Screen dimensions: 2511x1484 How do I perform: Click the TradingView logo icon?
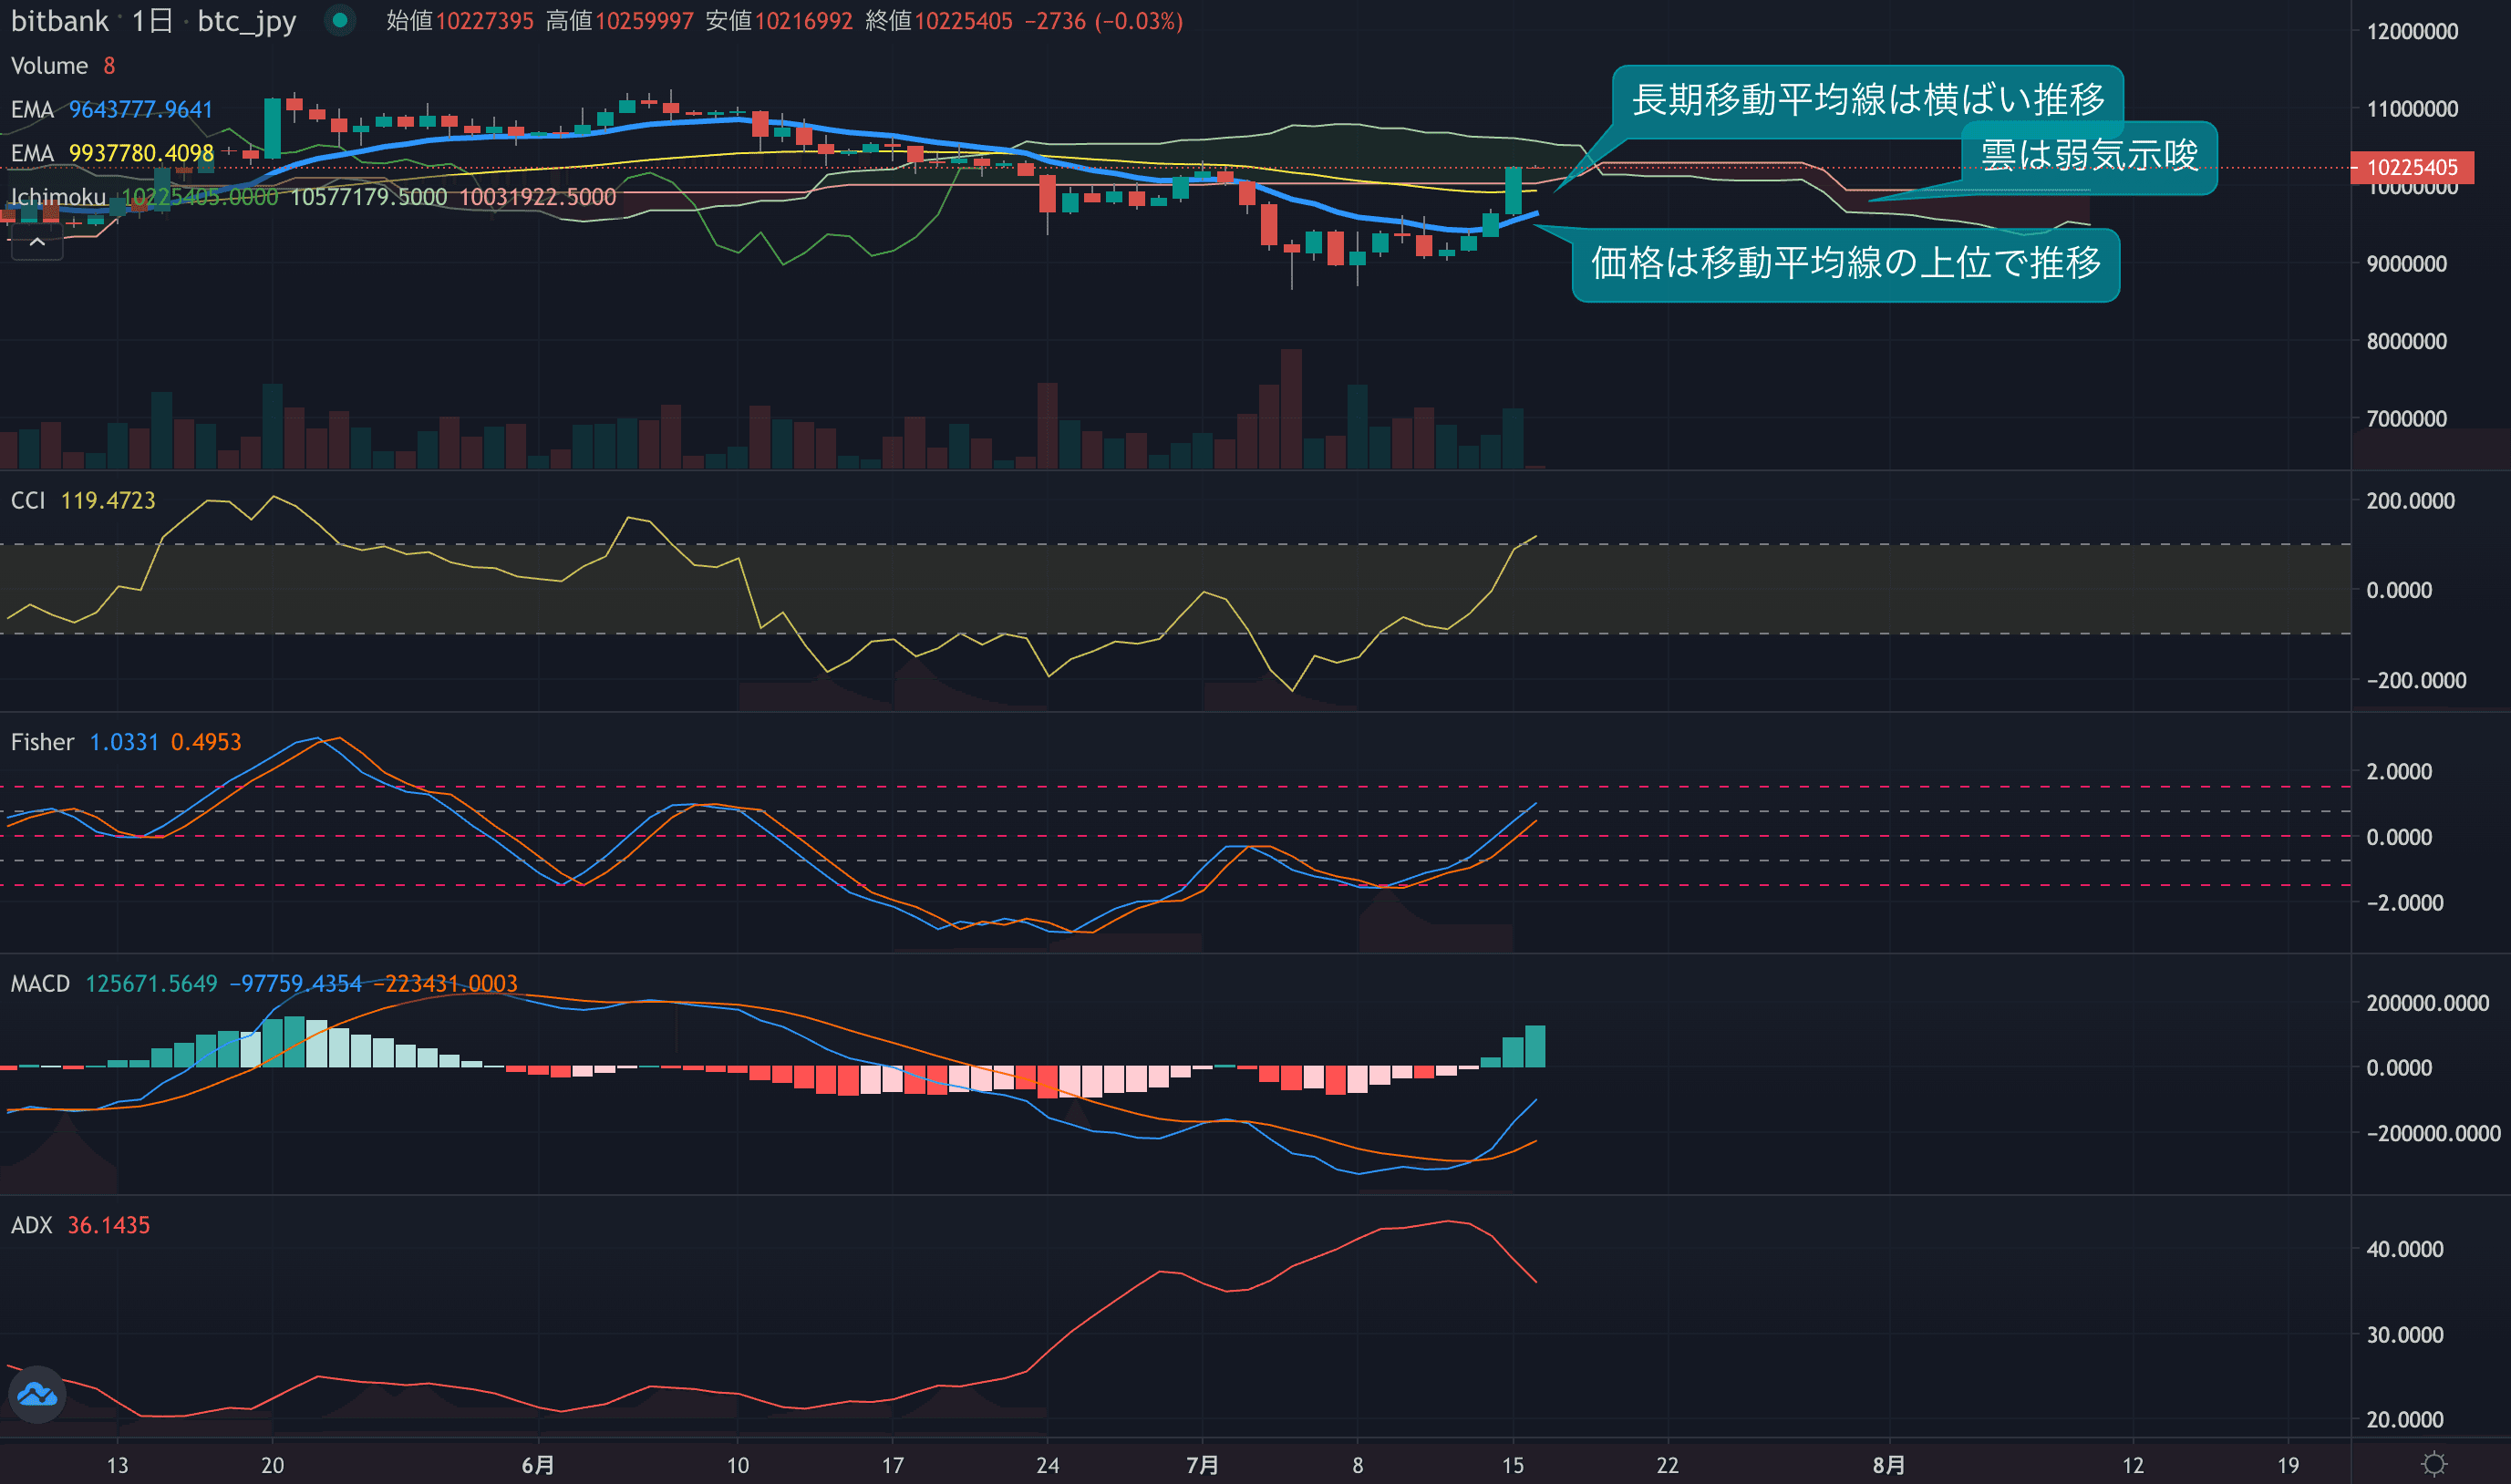click(37, 1394)
